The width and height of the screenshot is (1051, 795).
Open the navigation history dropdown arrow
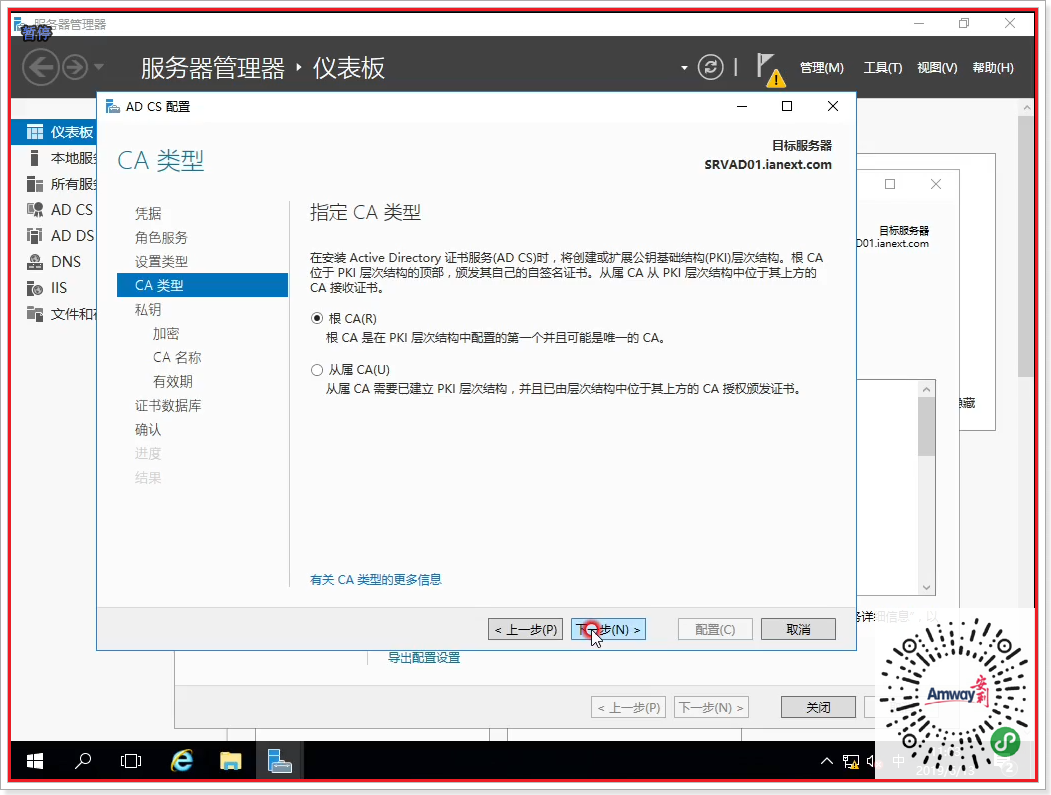[x=99, y=67]
